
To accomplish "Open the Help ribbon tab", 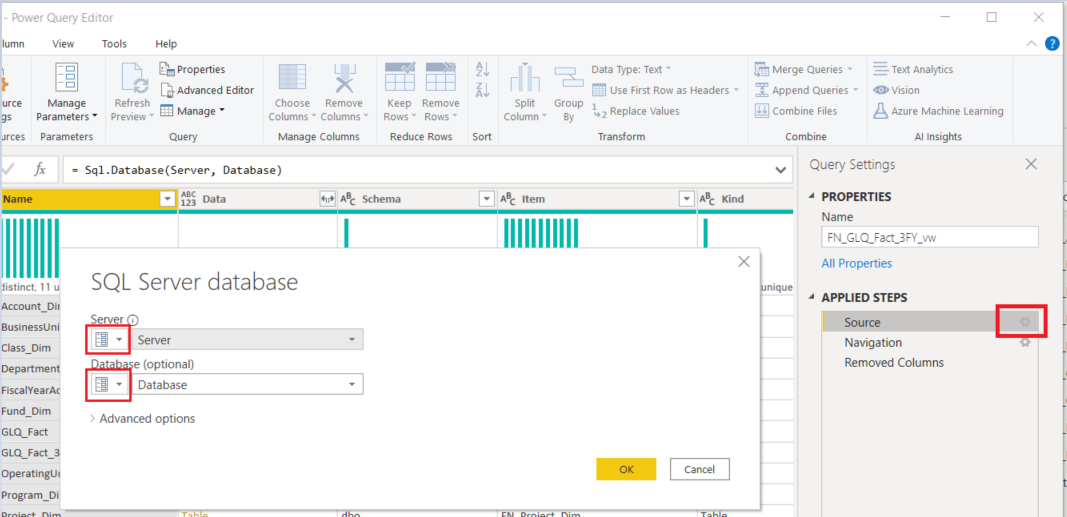I will tap(166, 44).
